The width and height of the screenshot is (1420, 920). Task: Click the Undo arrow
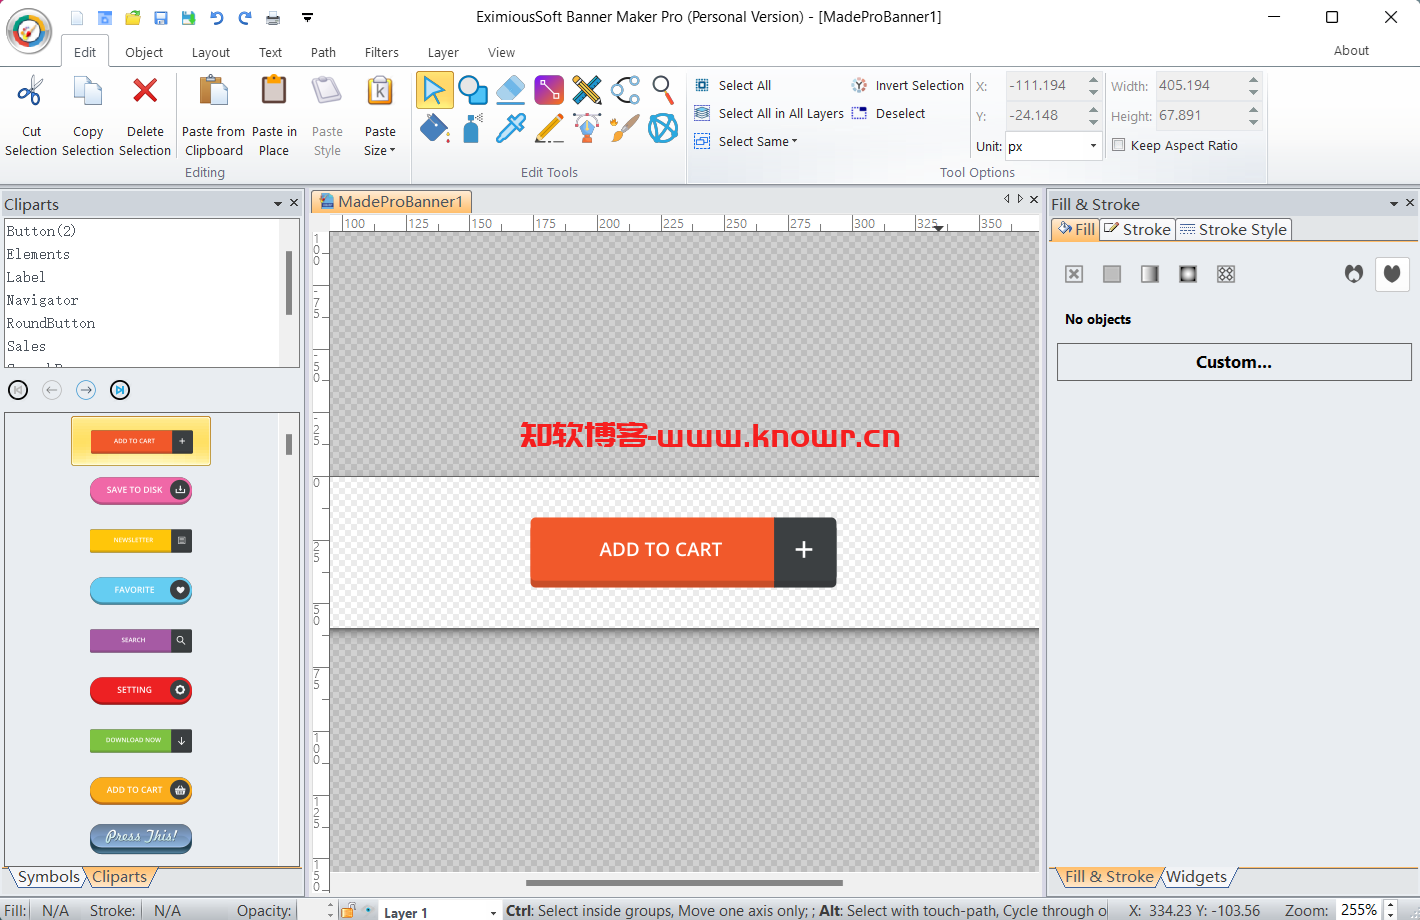click(217, 18)
